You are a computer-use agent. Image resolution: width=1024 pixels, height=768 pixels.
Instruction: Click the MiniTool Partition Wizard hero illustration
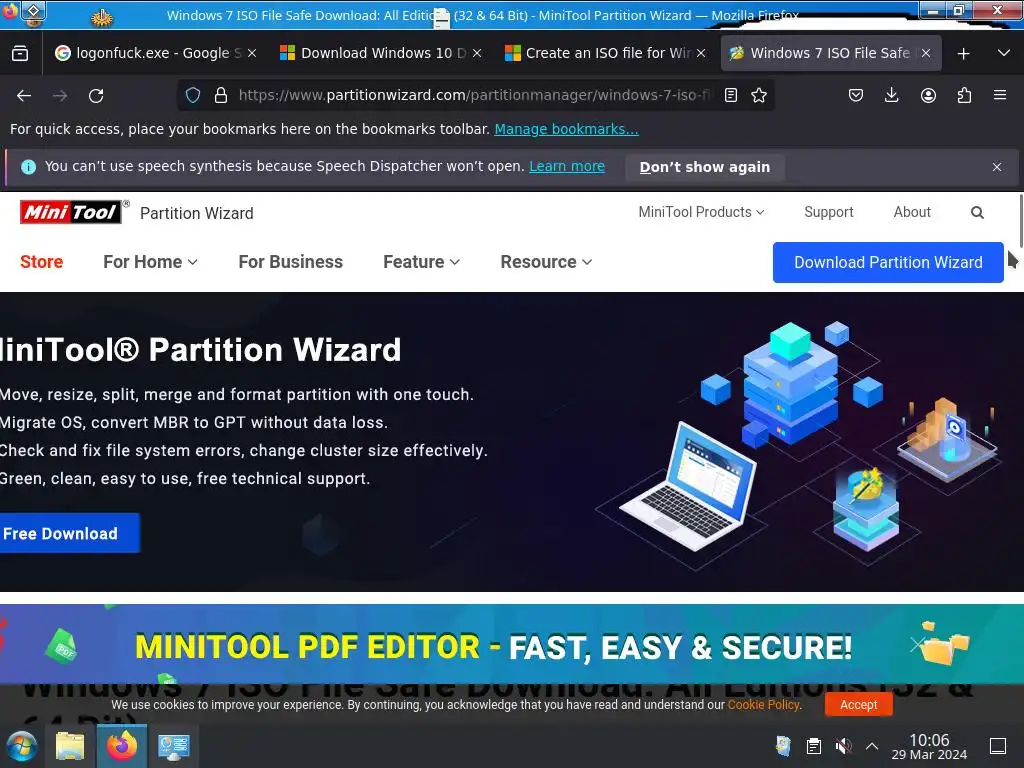click(x=797, y=444)
